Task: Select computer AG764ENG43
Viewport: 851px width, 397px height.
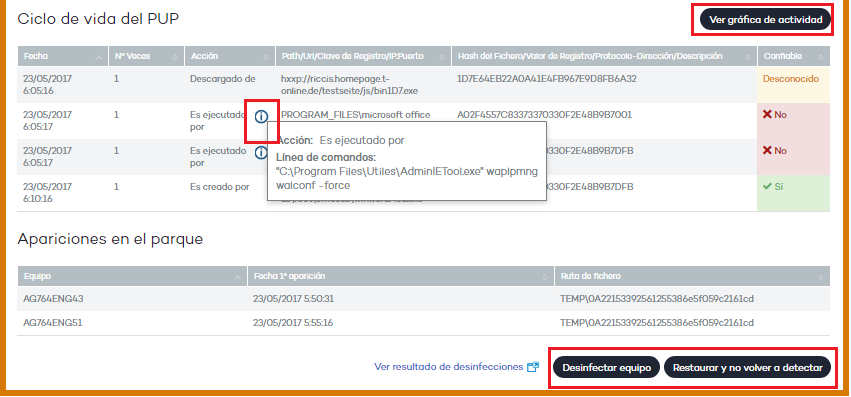Action: tap(53, 299)
